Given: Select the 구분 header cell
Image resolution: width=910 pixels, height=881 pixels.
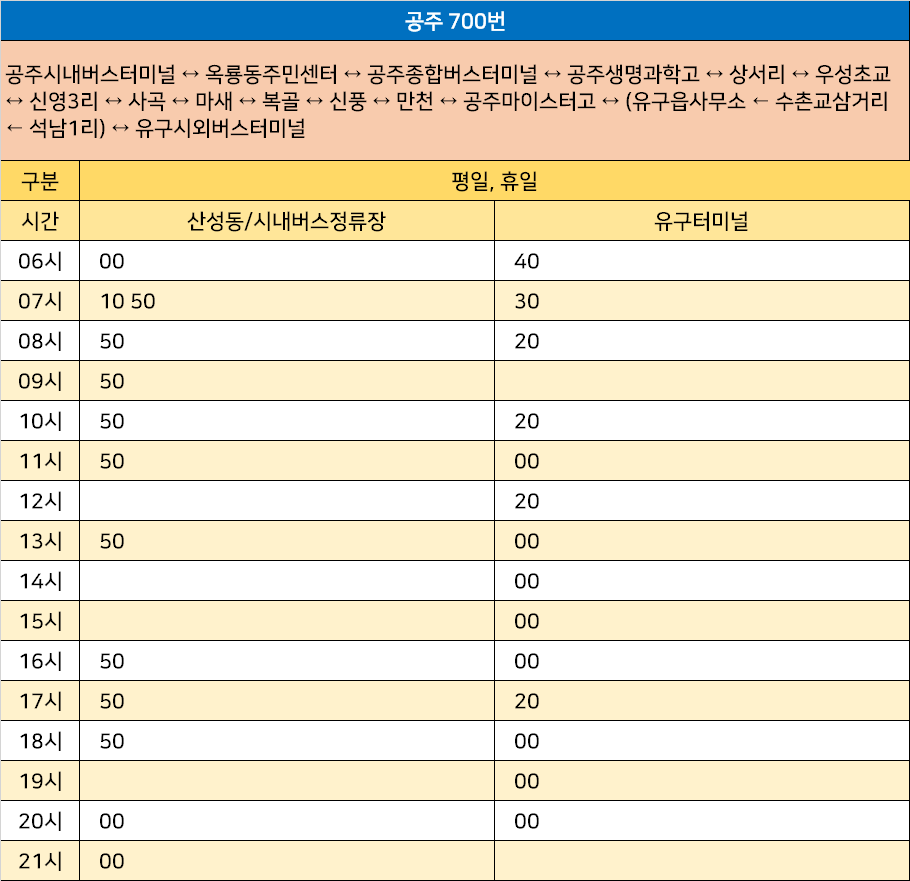Looking at the screenshot, I should [x=40, y=181].
